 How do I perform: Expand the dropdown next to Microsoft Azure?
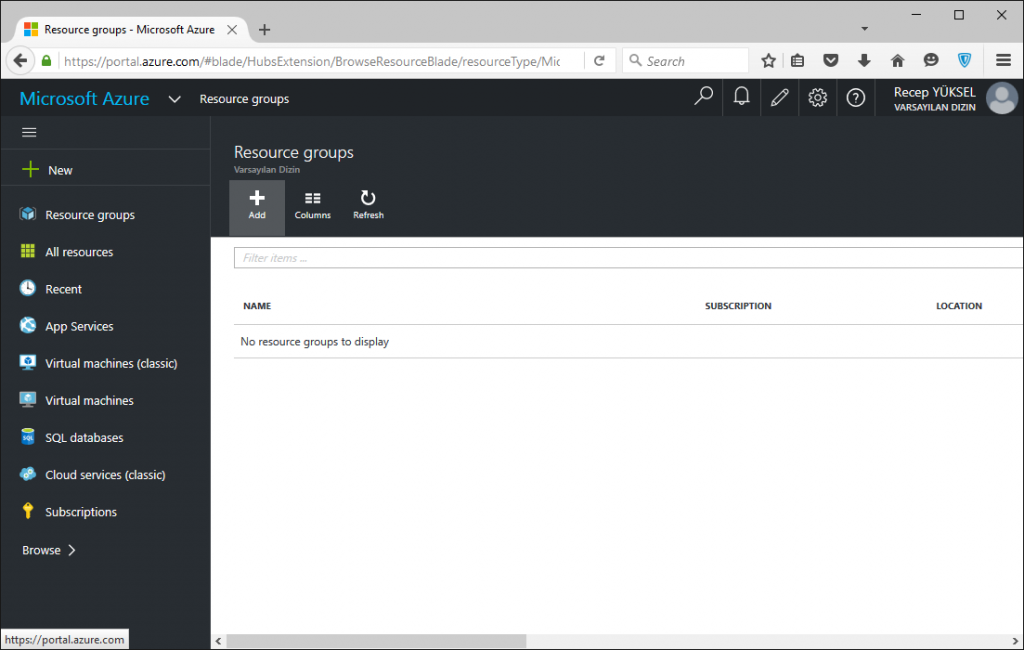pos(174,99)
